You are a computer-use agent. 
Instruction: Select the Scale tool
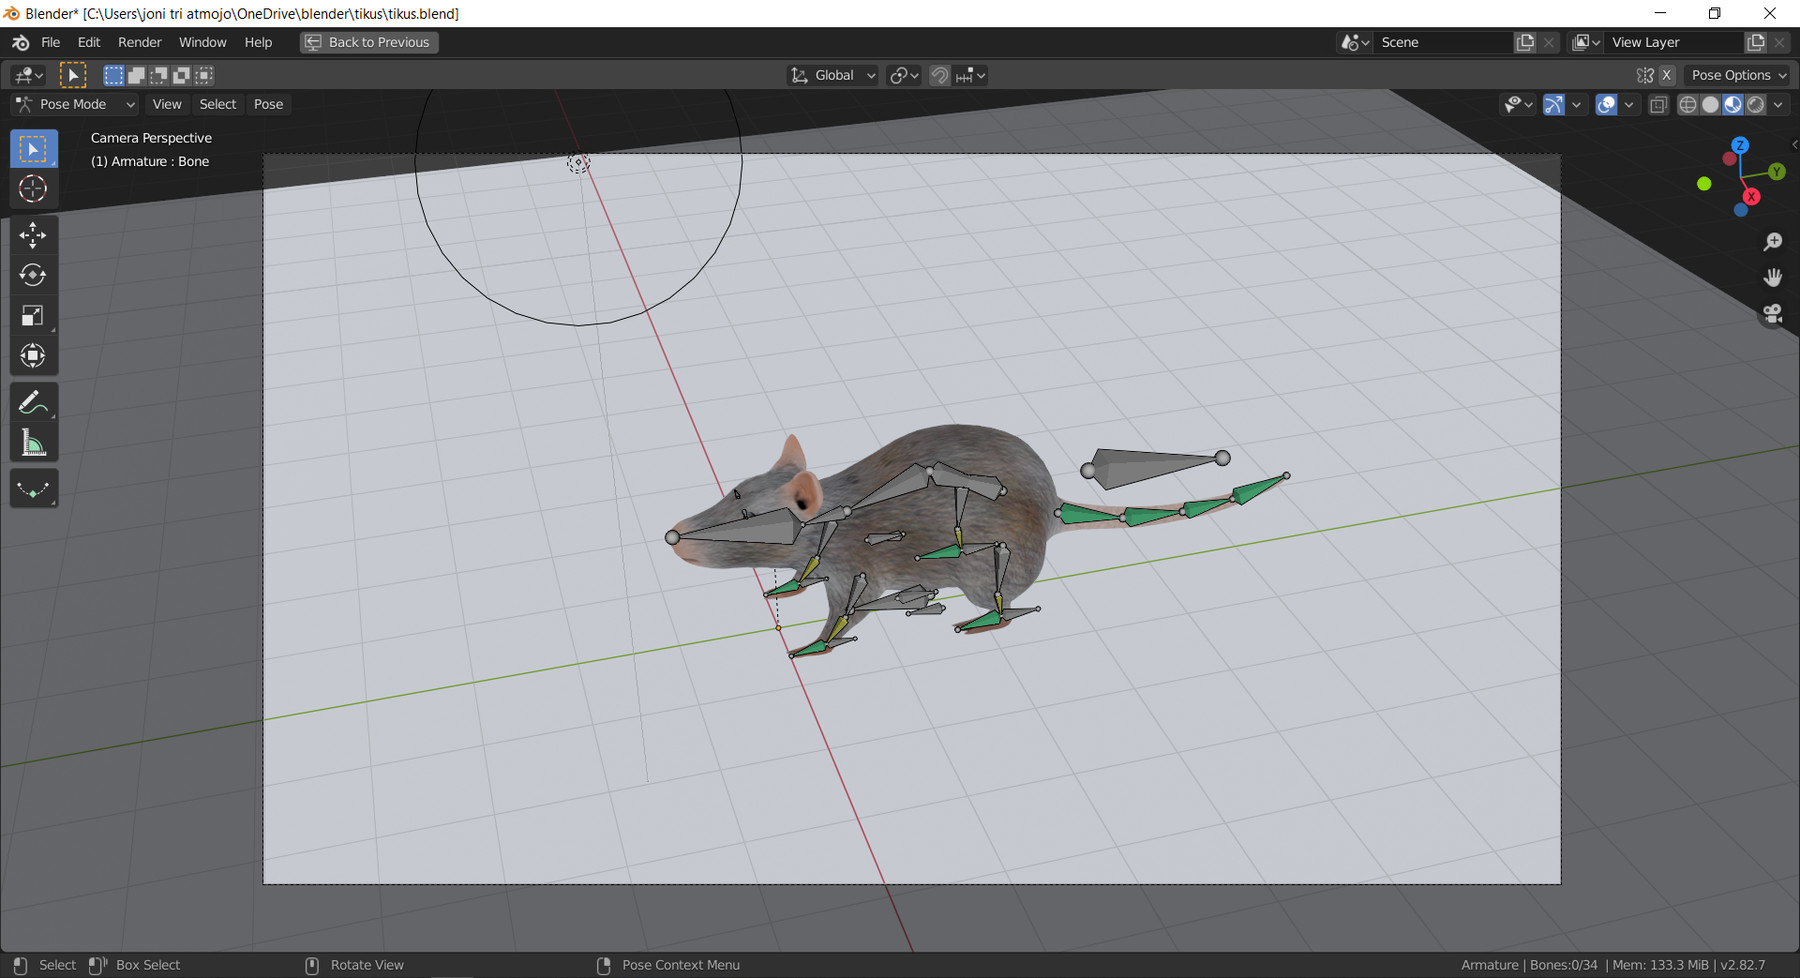point(33,315)
